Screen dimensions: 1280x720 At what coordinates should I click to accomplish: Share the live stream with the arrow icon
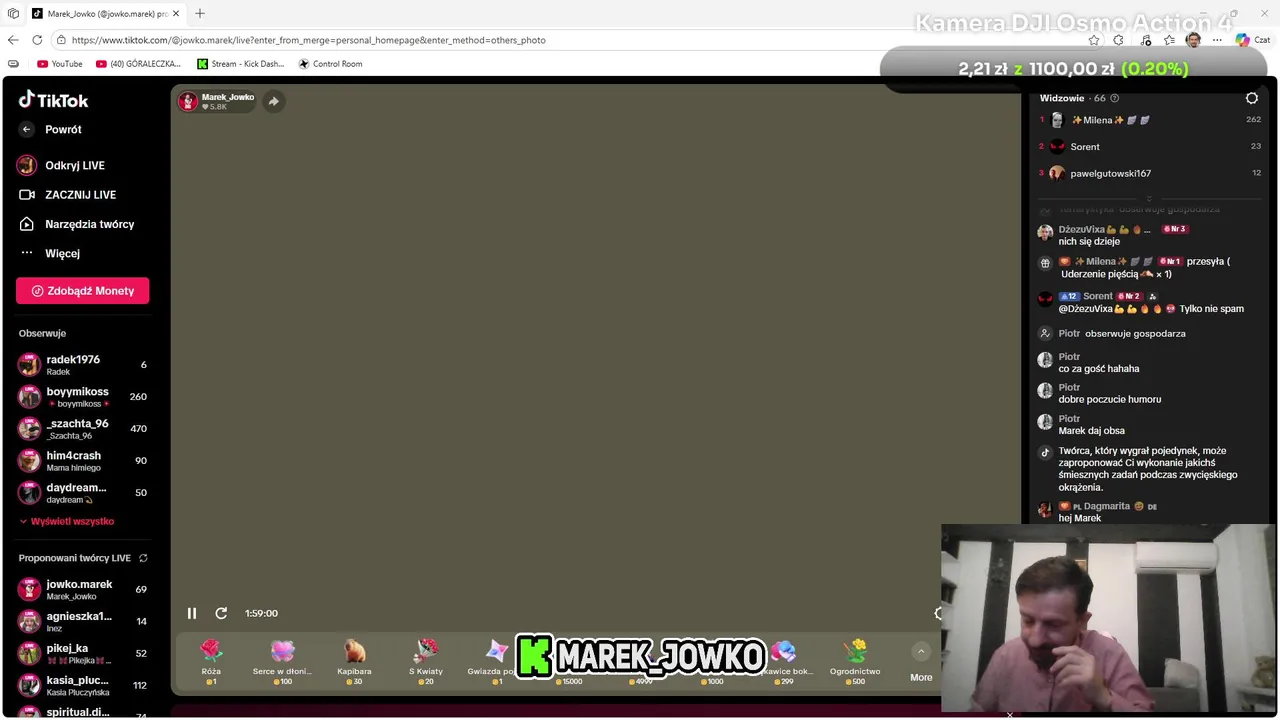coord(274,101)
